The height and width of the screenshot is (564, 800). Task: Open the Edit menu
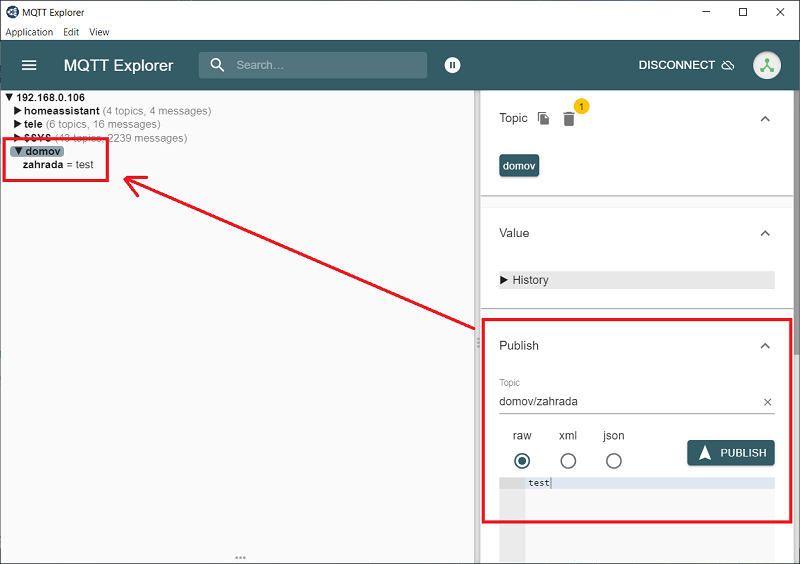[71, 32]
